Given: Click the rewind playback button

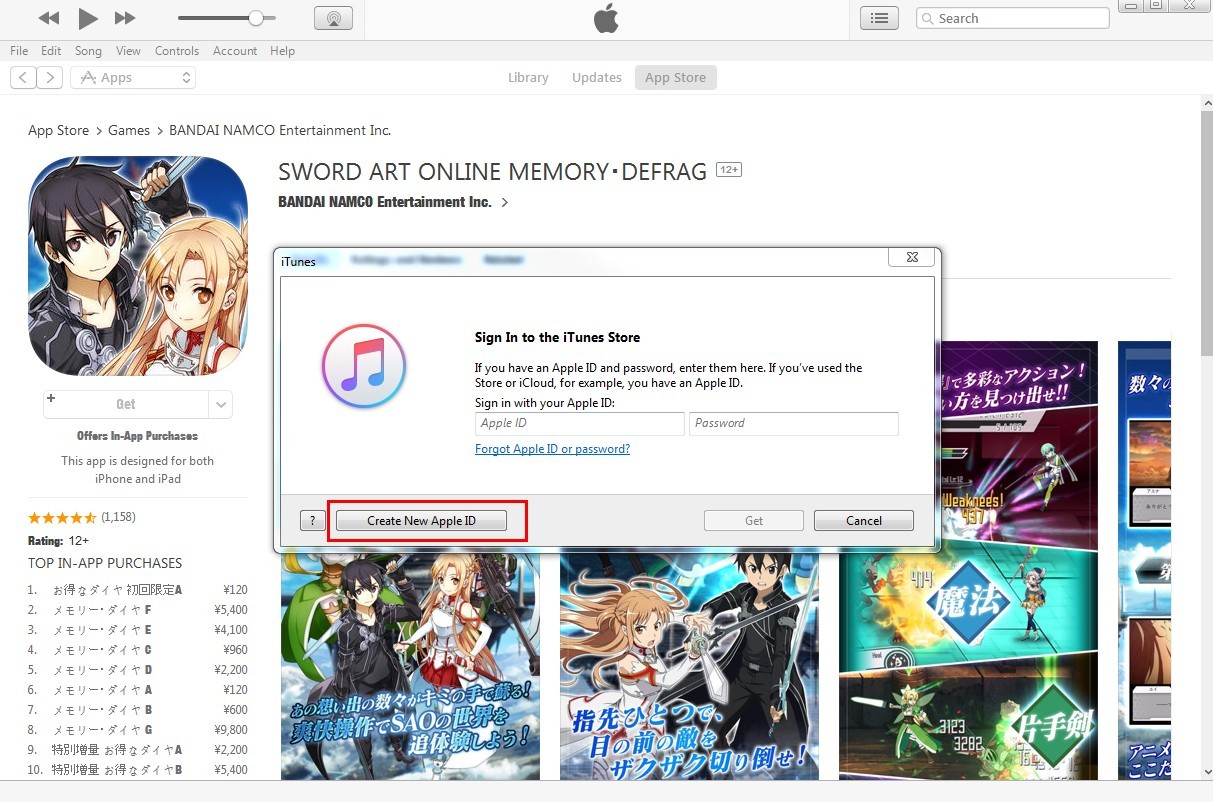Looking at the screenshot, I should (x=48, y=18).
